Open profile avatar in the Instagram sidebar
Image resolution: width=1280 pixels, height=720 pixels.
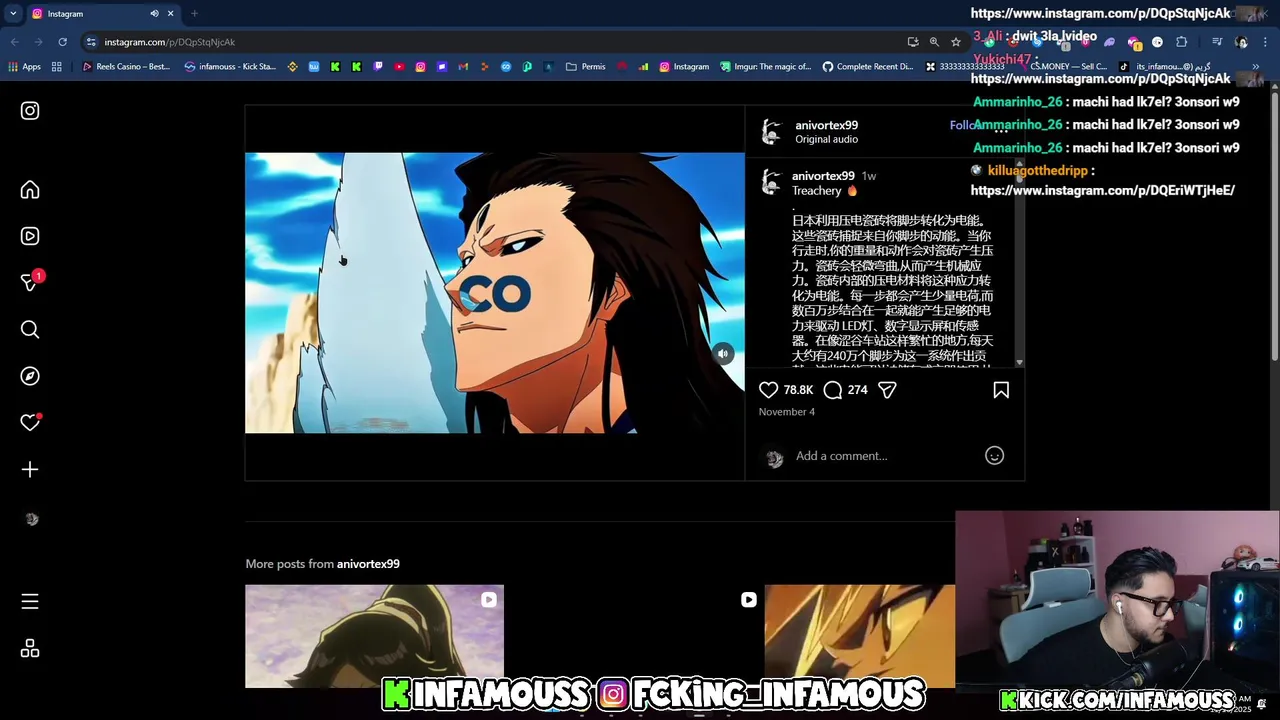point(31,519)
